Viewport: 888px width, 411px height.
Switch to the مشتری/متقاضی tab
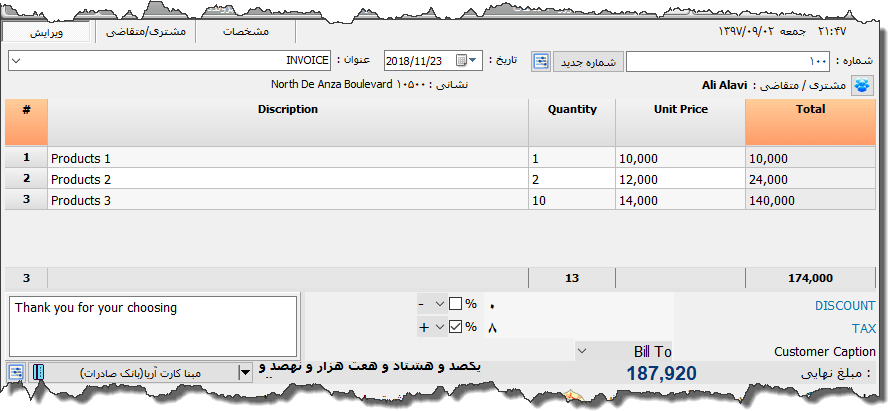click(146, 32)
